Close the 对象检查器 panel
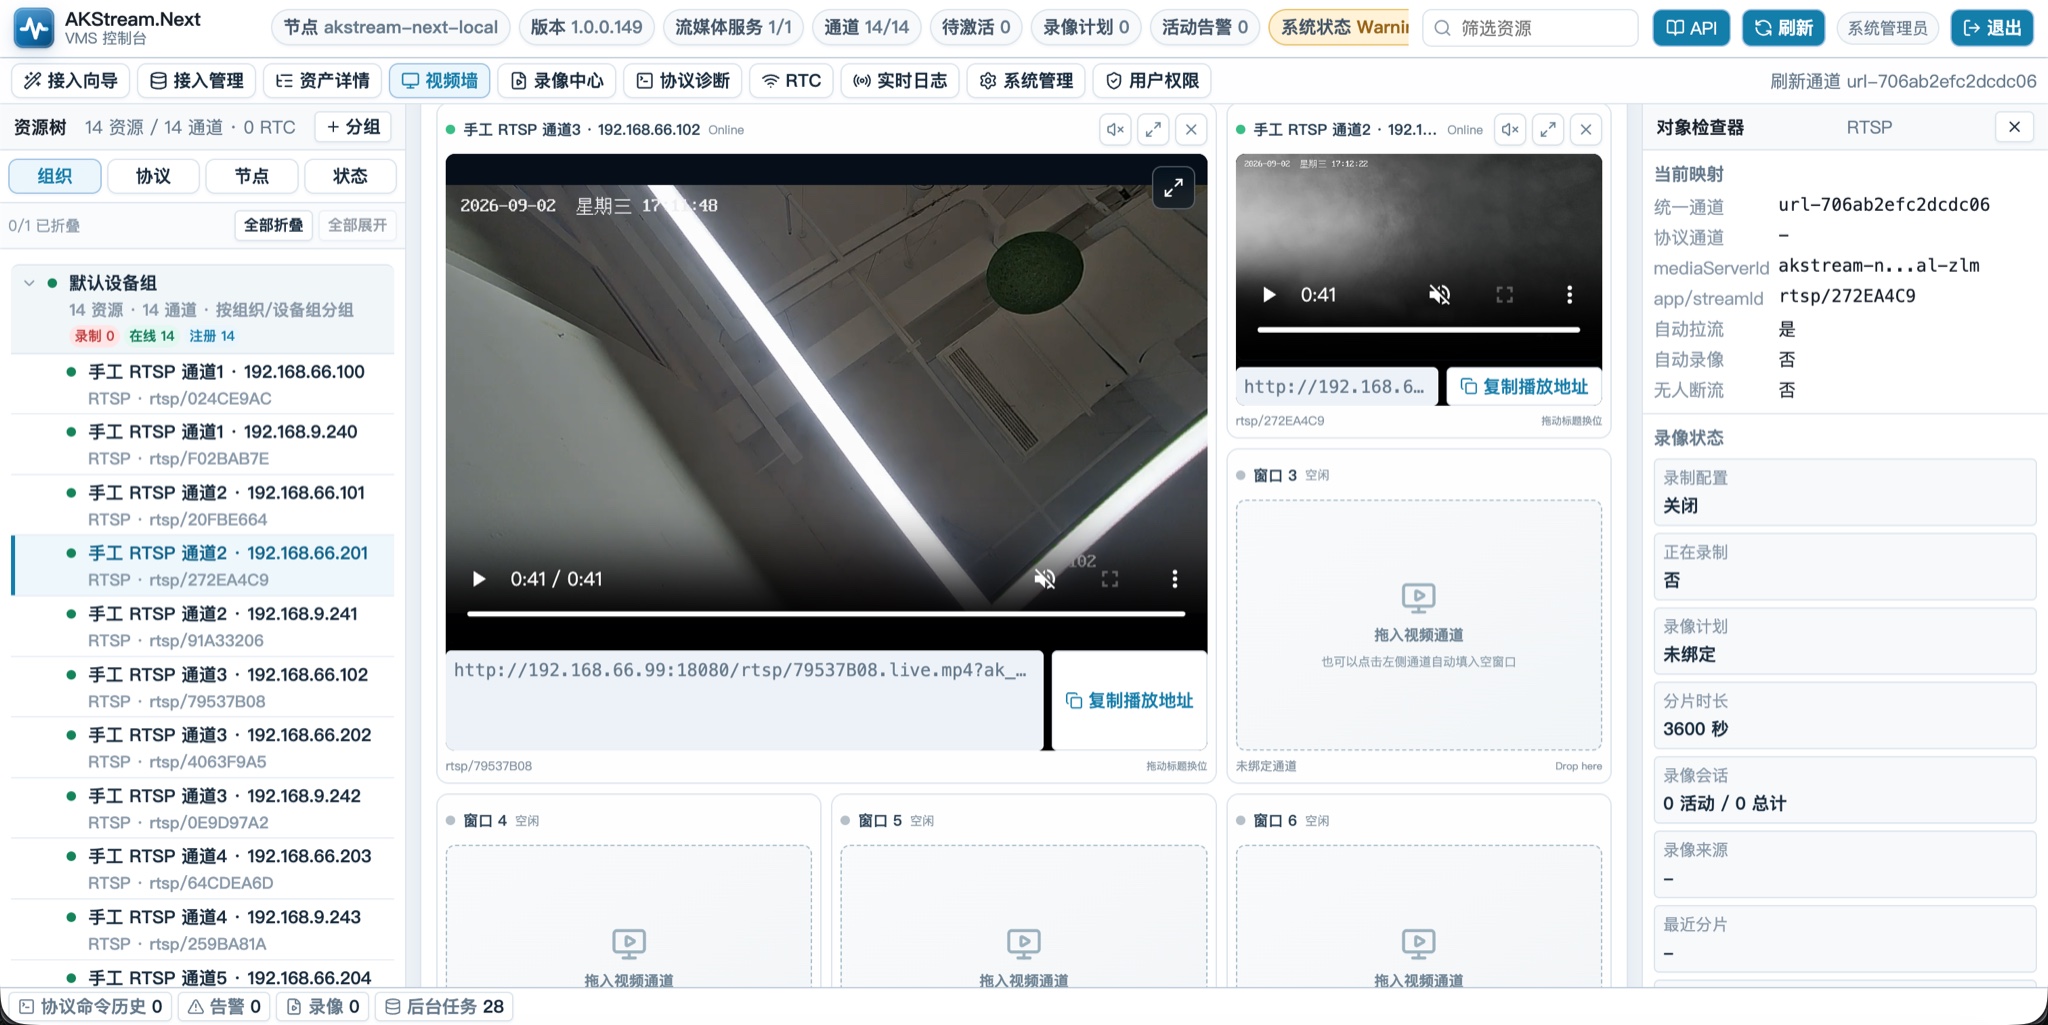The height and width of the screenshot is (1025, 2048). [2014, 127]
